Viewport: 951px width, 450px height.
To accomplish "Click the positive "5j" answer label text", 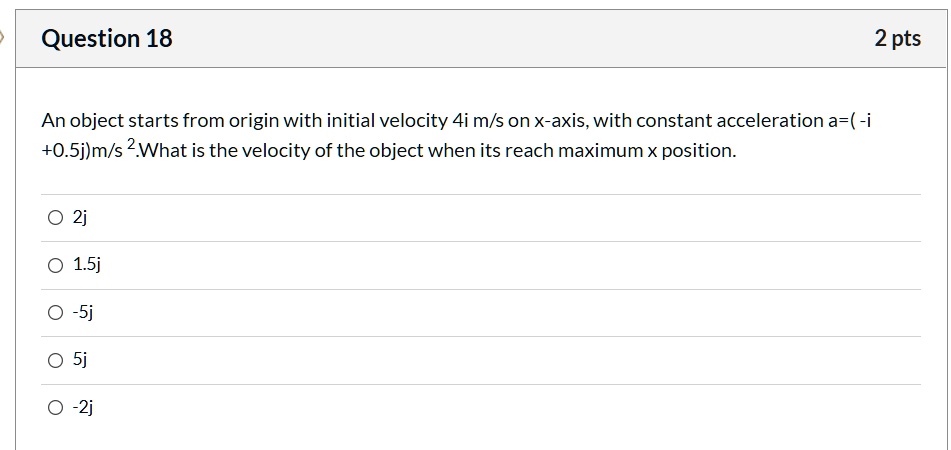I will tap(80, 360).
